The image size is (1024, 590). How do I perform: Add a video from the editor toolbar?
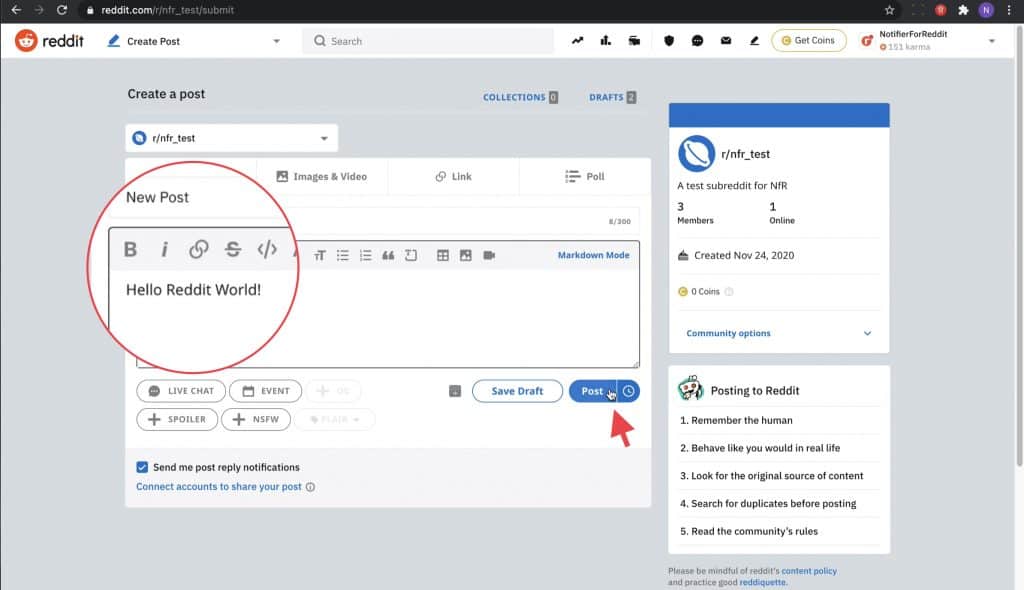point(489,255)
